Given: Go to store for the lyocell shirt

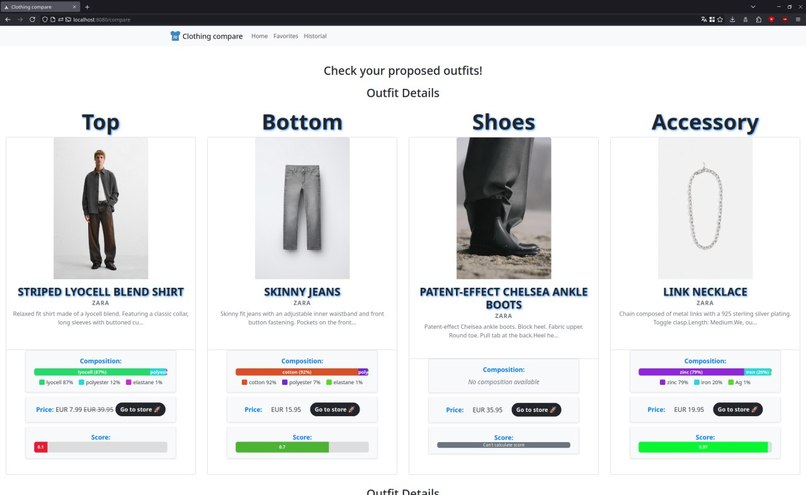Looking at the screenshot, I should point(140,410).
